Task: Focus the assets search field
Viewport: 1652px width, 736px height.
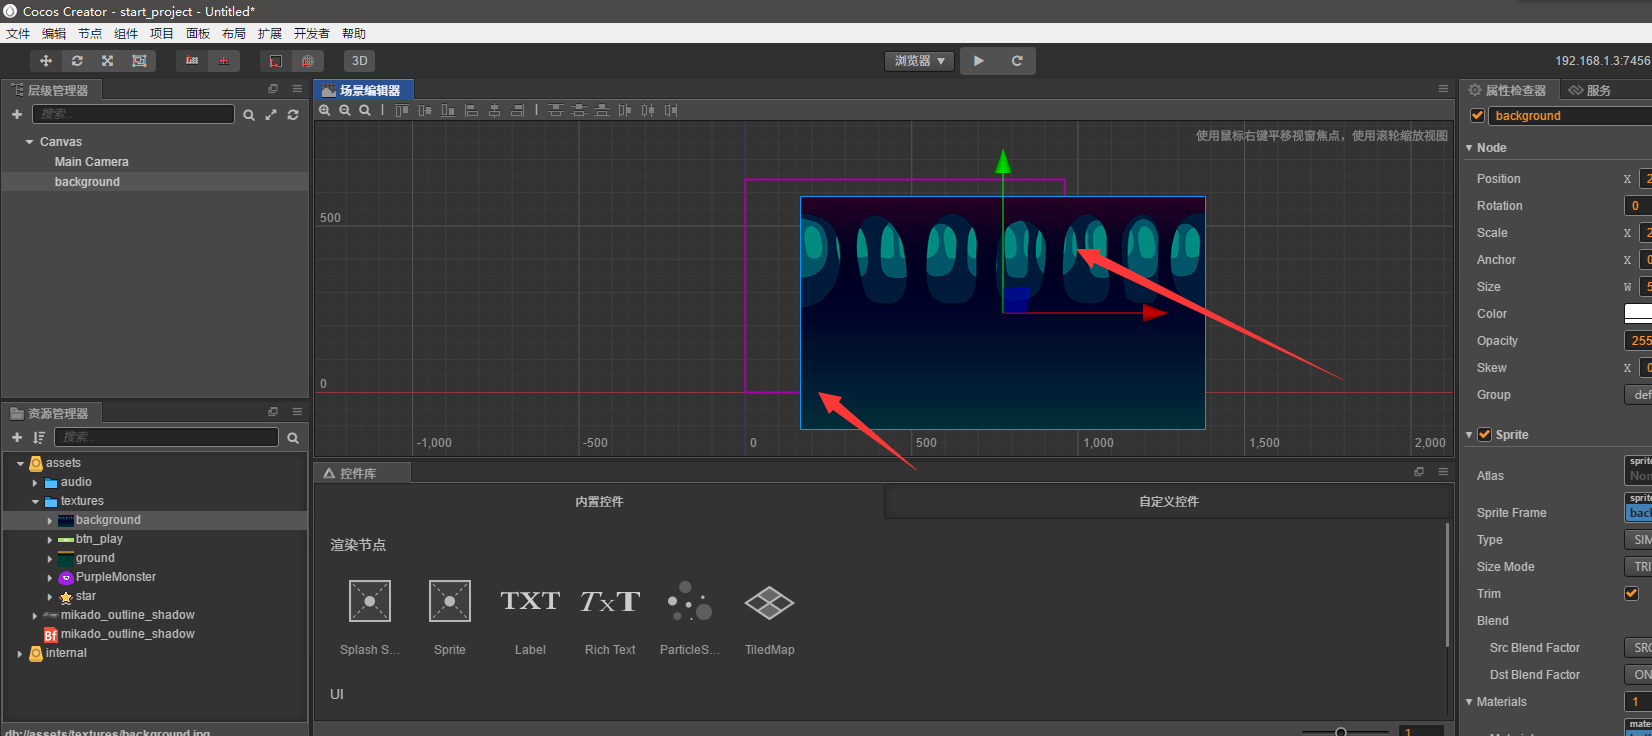Action: coord(166,437)
